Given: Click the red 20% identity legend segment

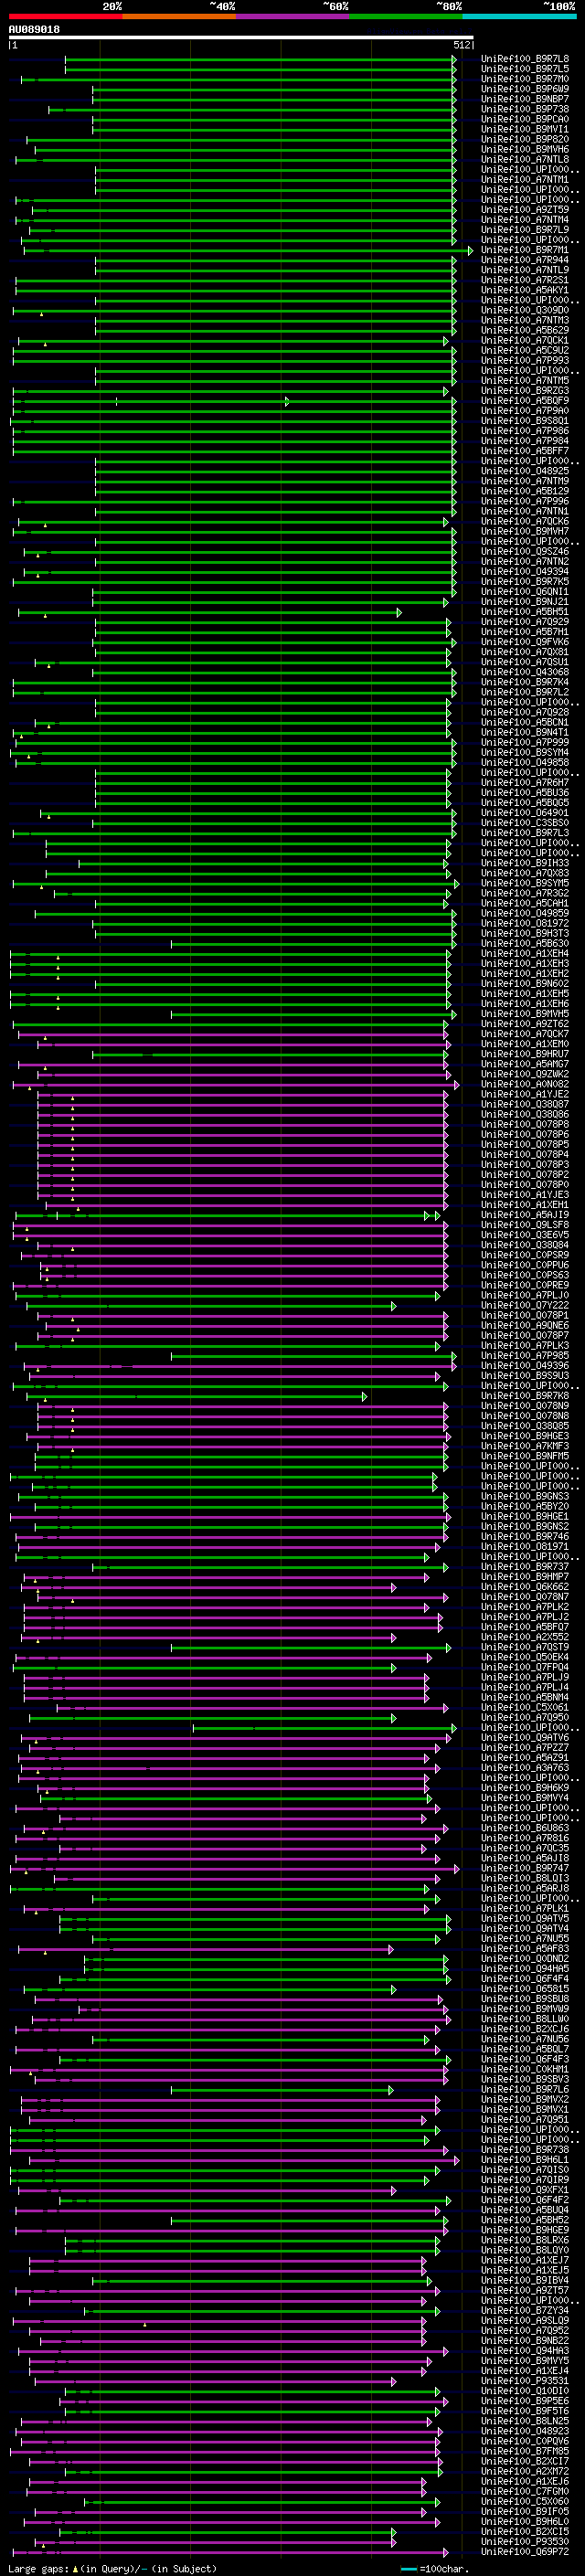Looking at the screenshot, I should 65,16.
